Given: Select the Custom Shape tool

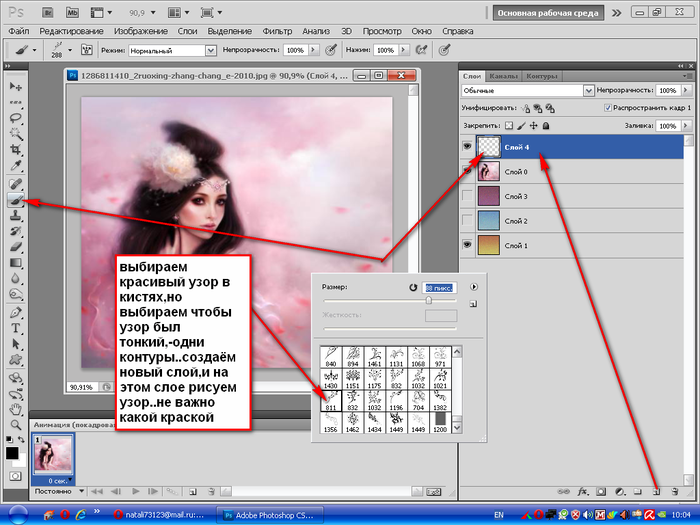Looking at the screenshot, I should tap(16, 360).
